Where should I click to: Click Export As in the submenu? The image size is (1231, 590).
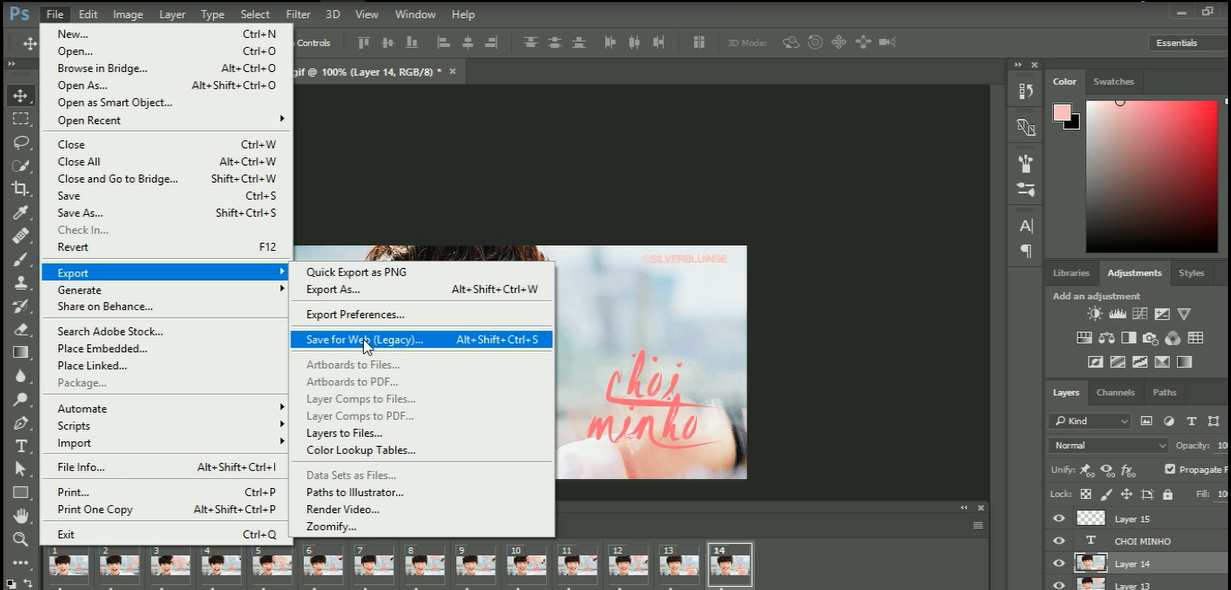(421, 290)
